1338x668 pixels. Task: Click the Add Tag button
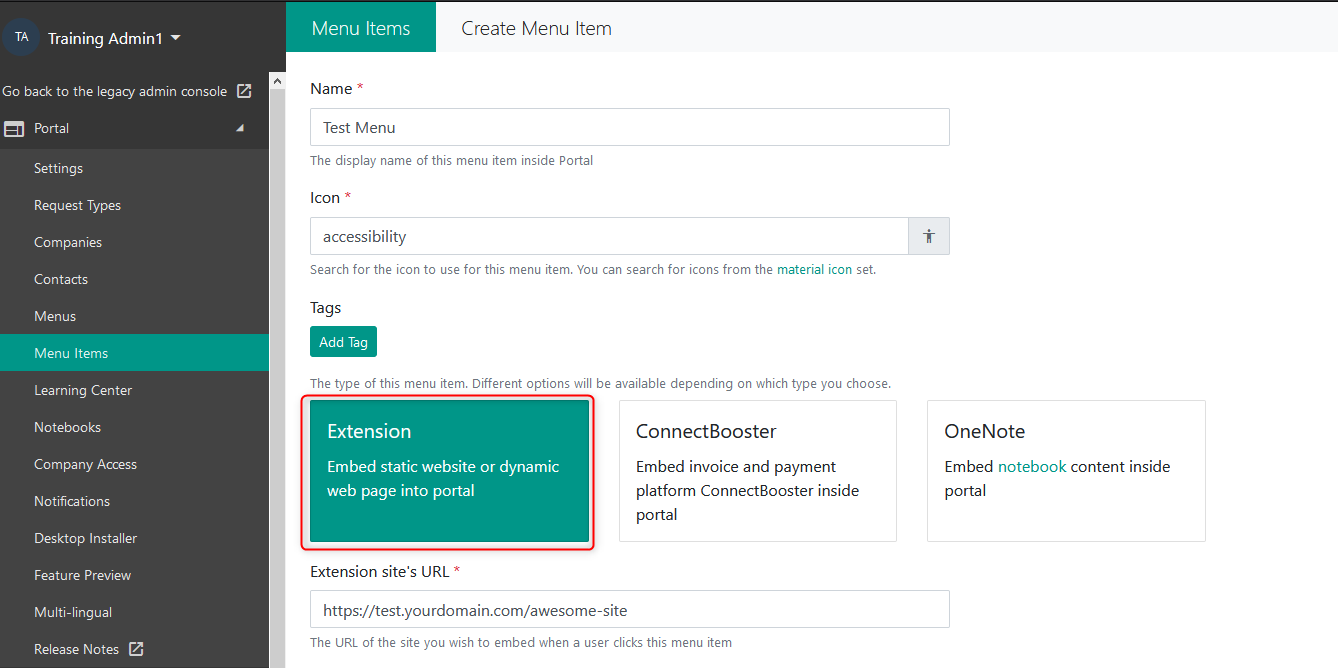(343, 342)
